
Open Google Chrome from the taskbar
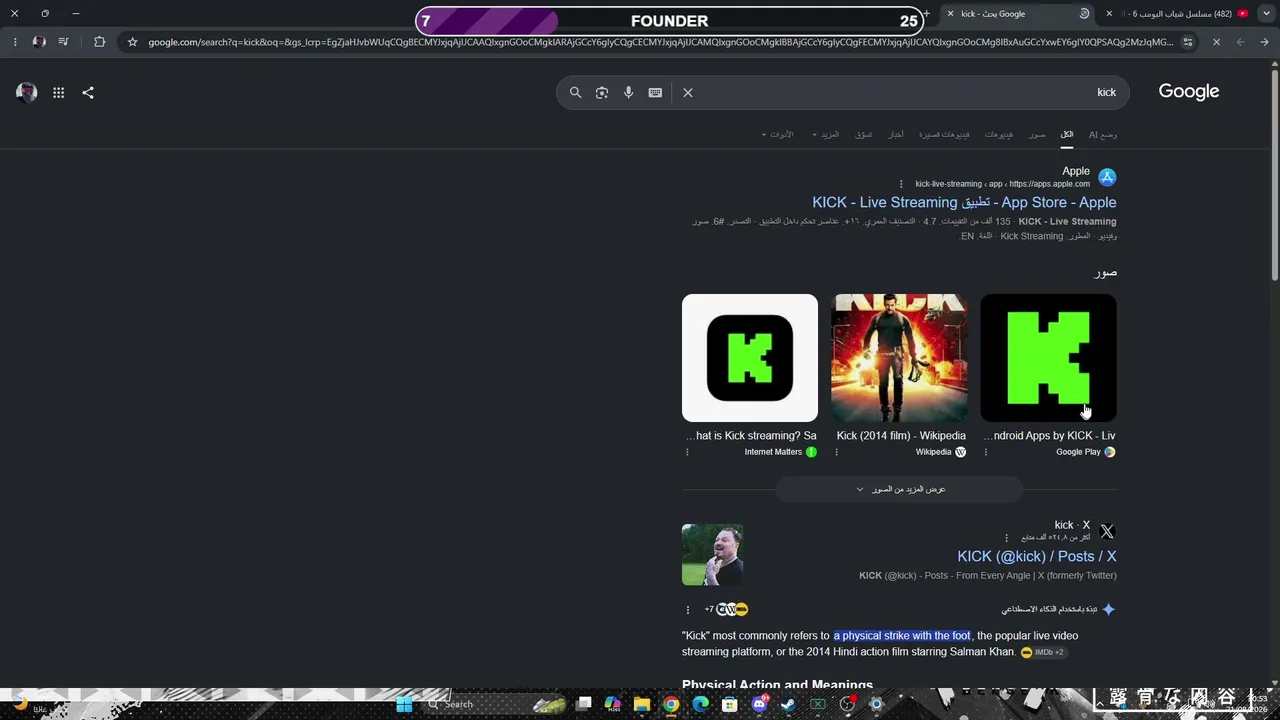671,704
